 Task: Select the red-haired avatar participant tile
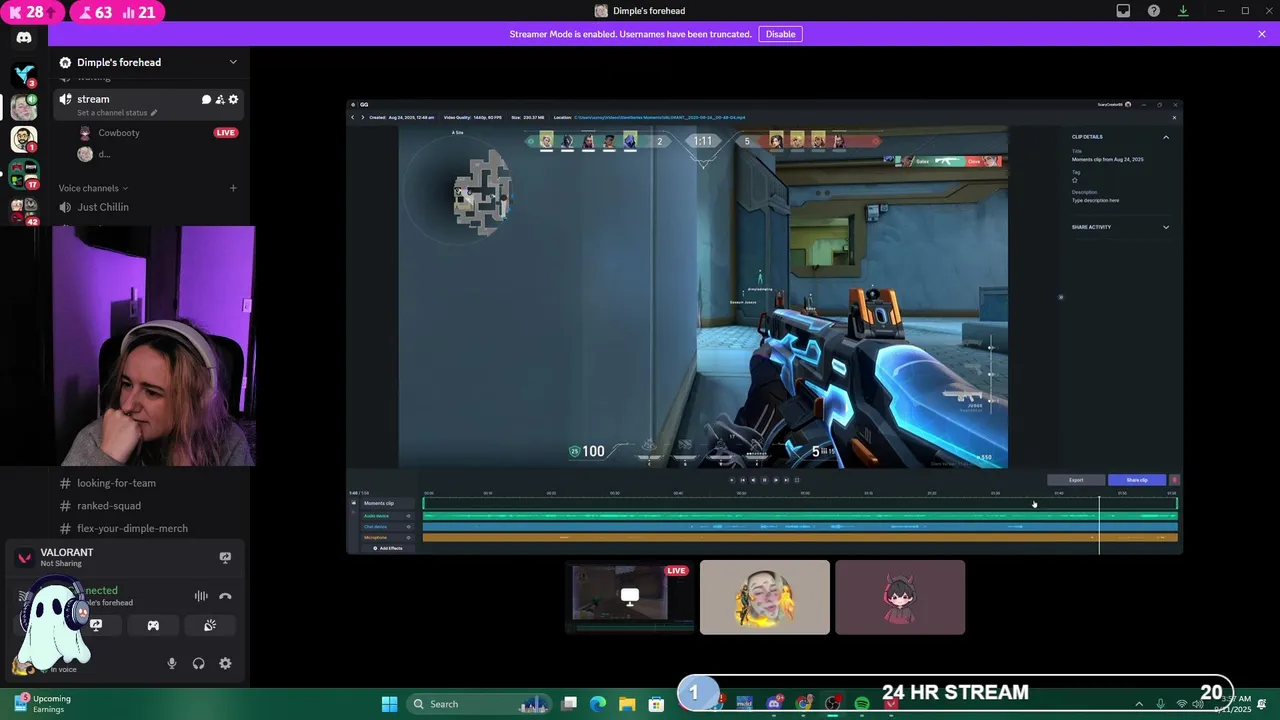(x=900, y=597)
